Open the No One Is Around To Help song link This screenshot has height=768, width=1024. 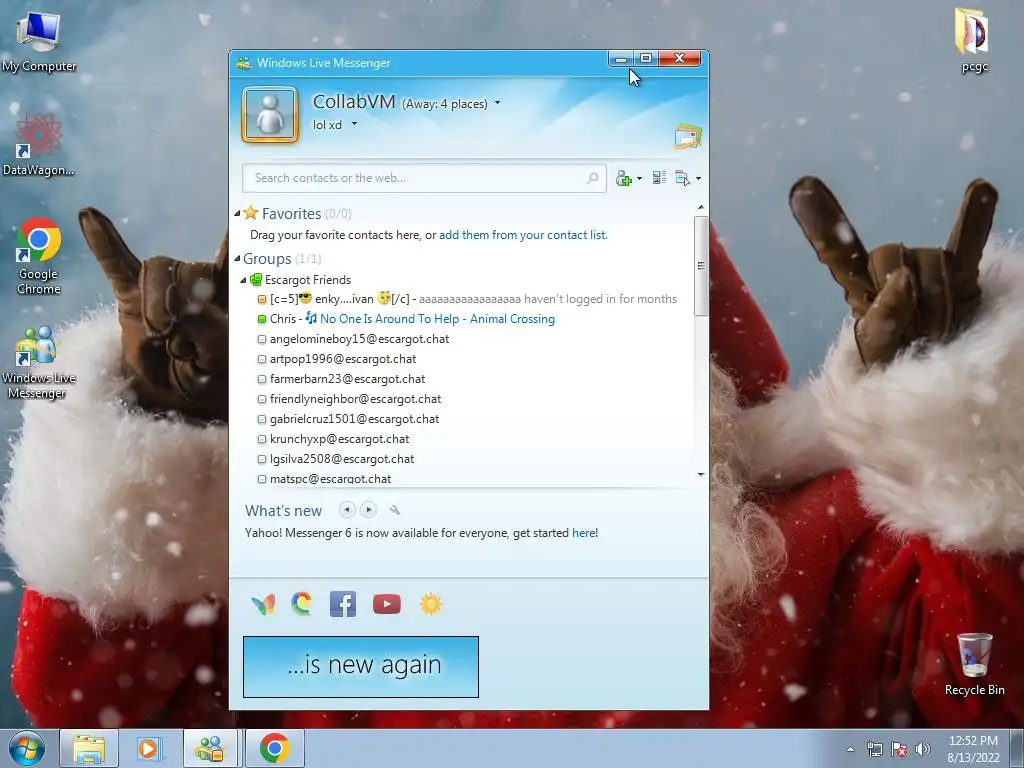[x=437, y=319]
